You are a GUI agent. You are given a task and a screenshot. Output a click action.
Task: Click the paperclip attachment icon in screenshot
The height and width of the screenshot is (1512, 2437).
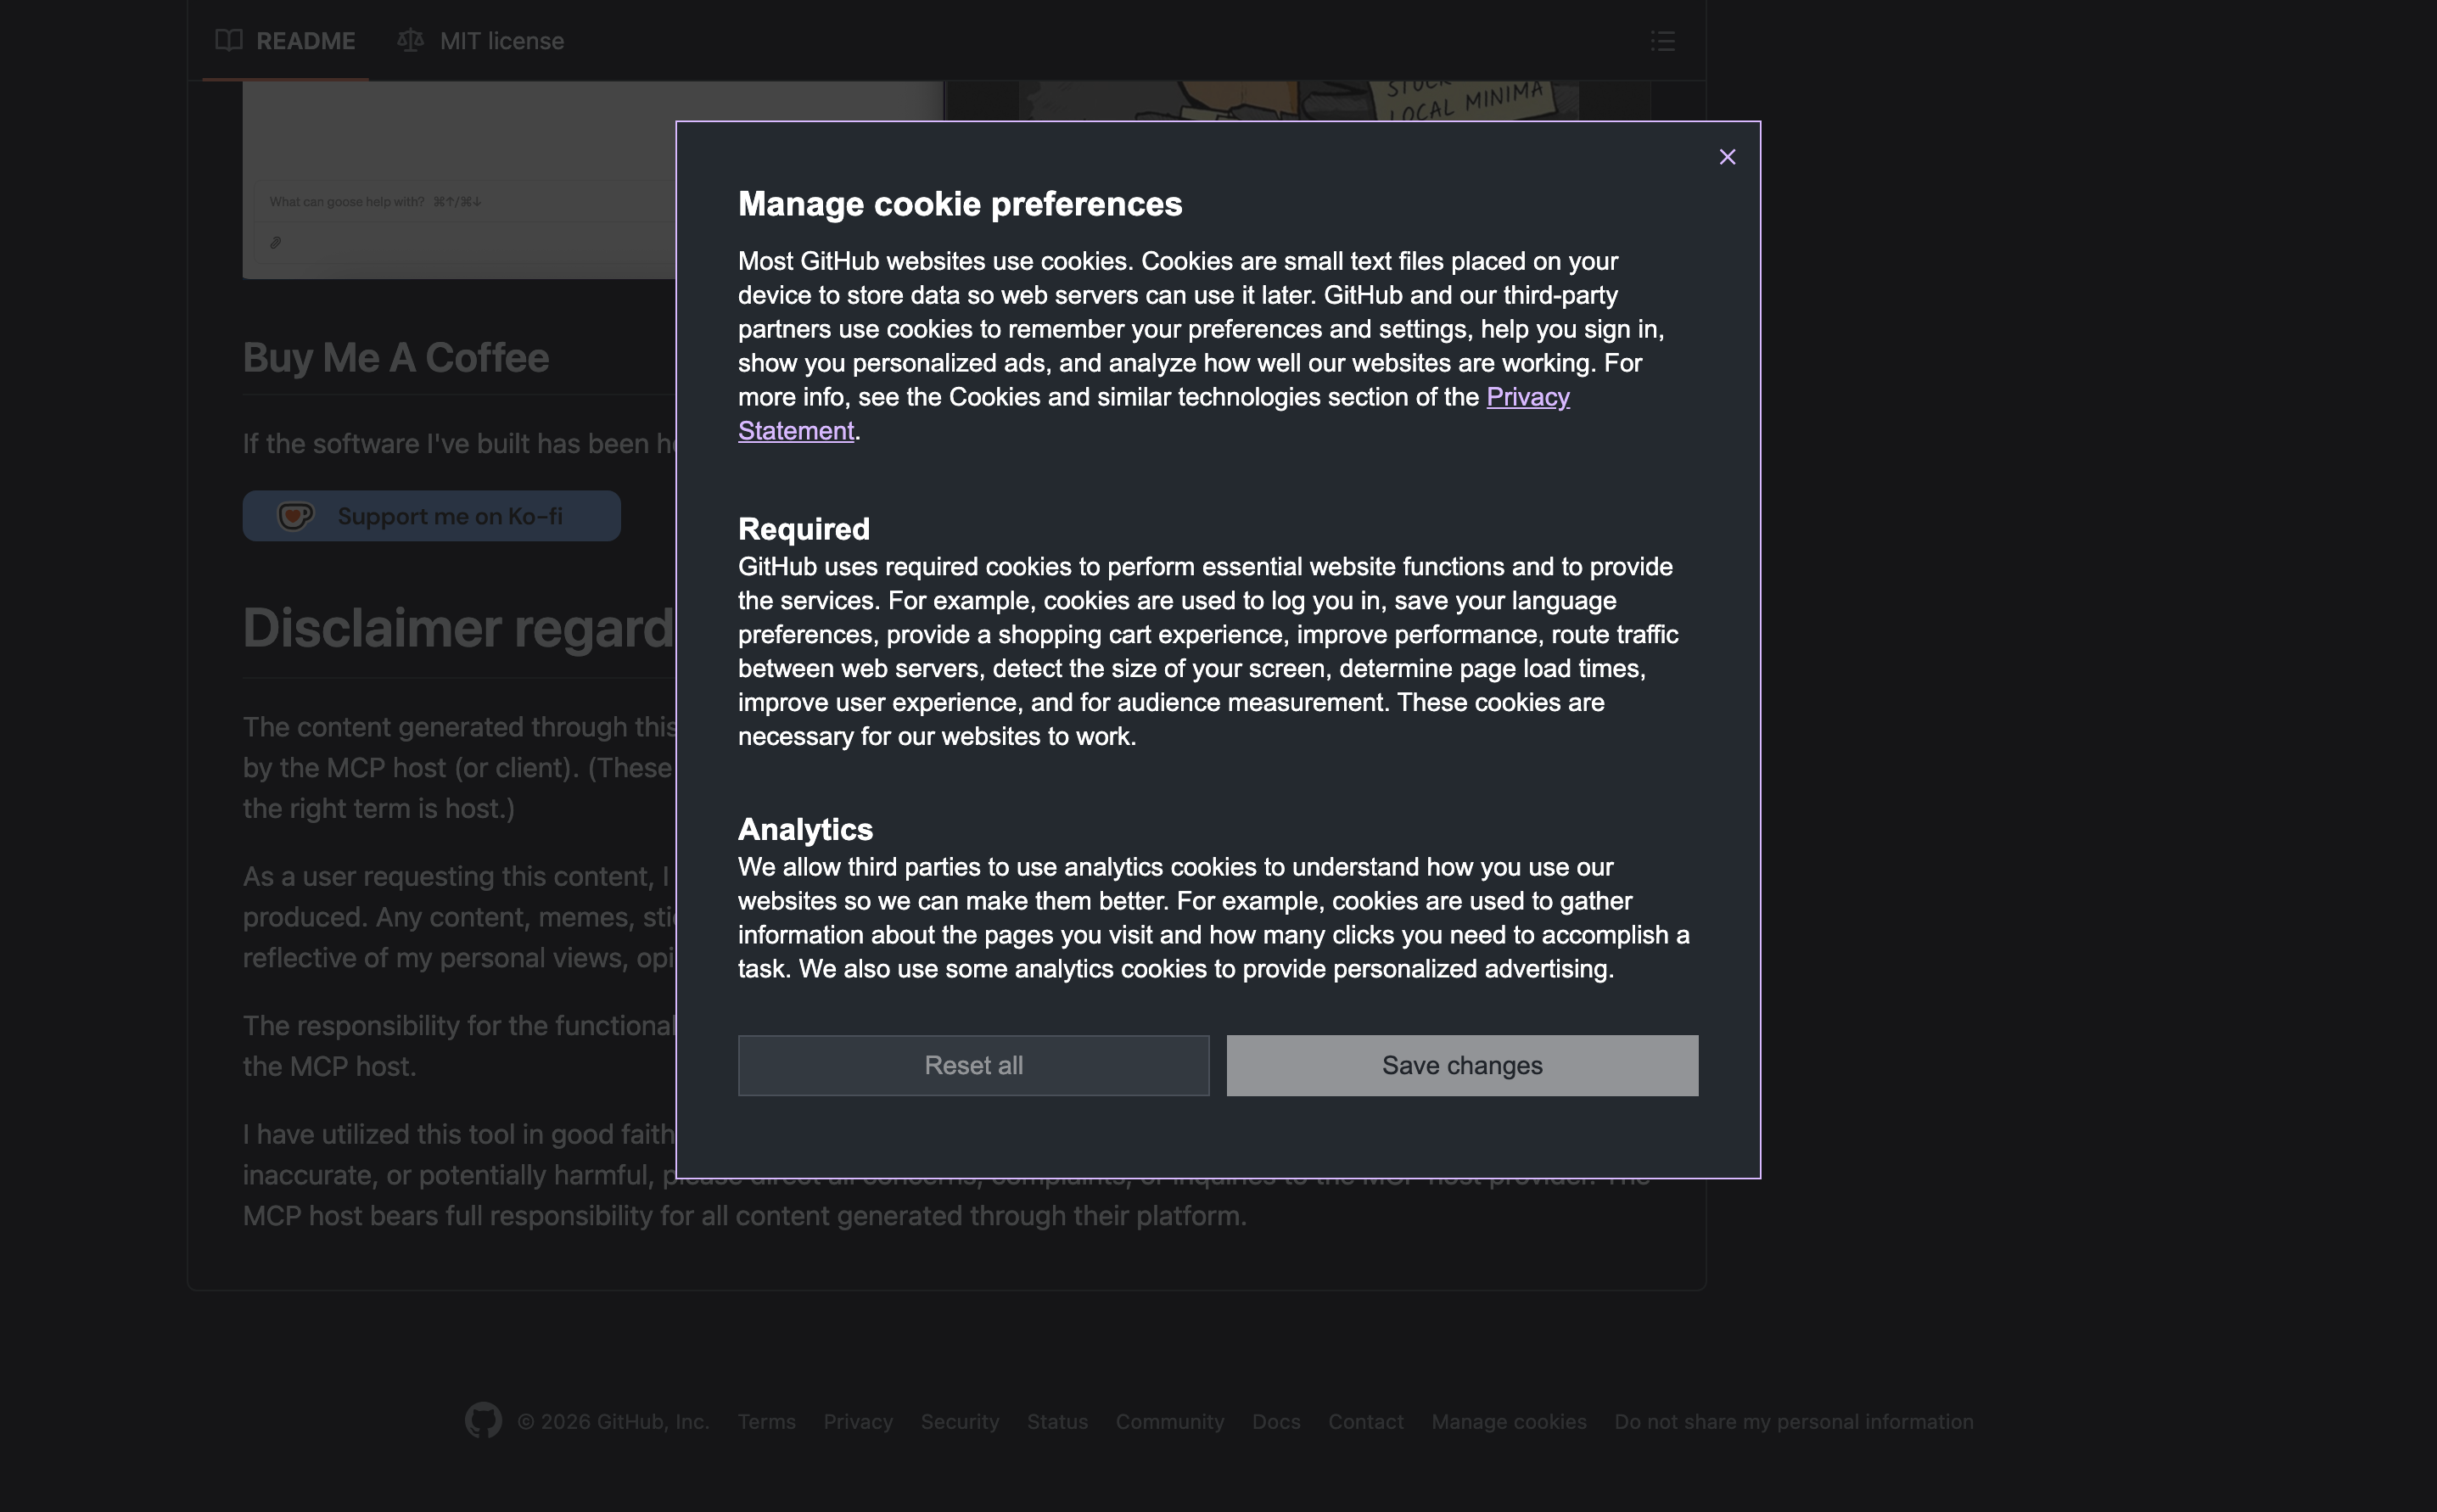(276, 242)
